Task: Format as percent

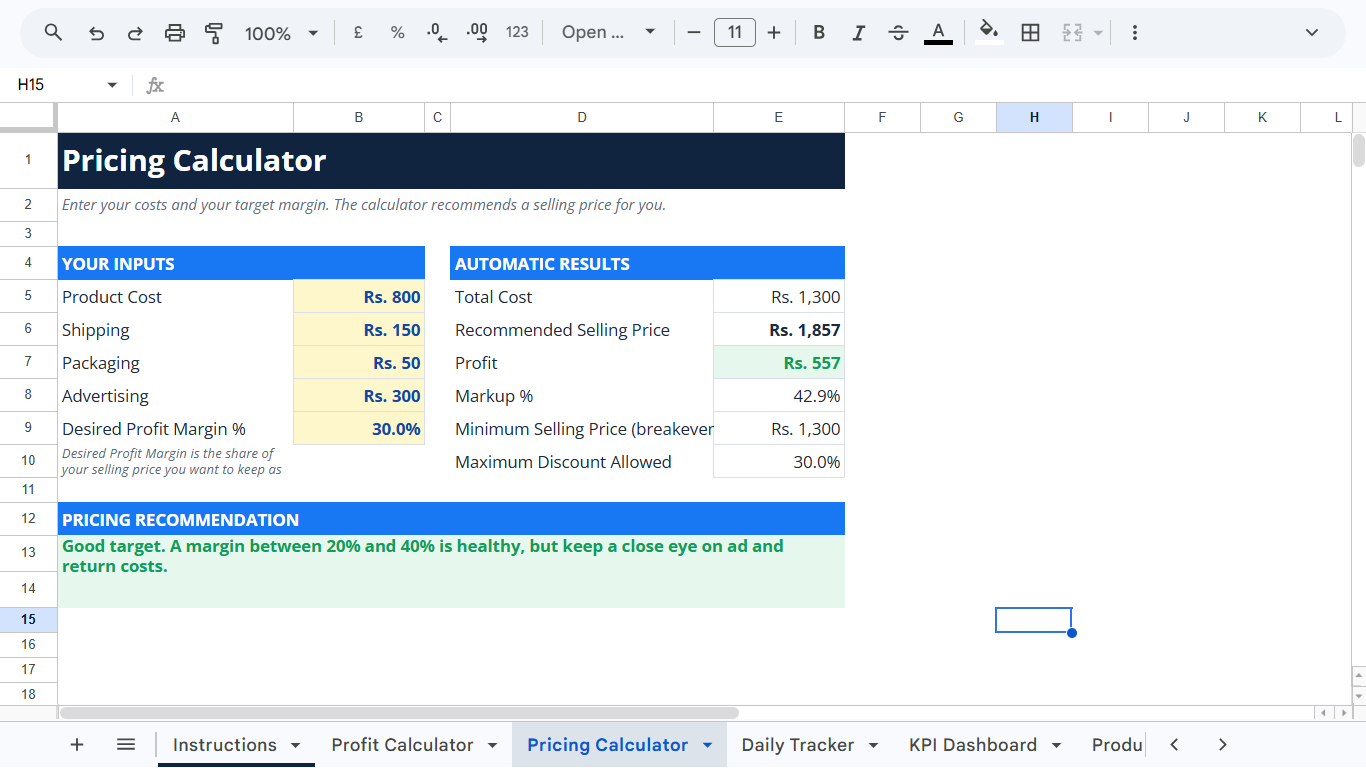Action: tap(397, 33)
